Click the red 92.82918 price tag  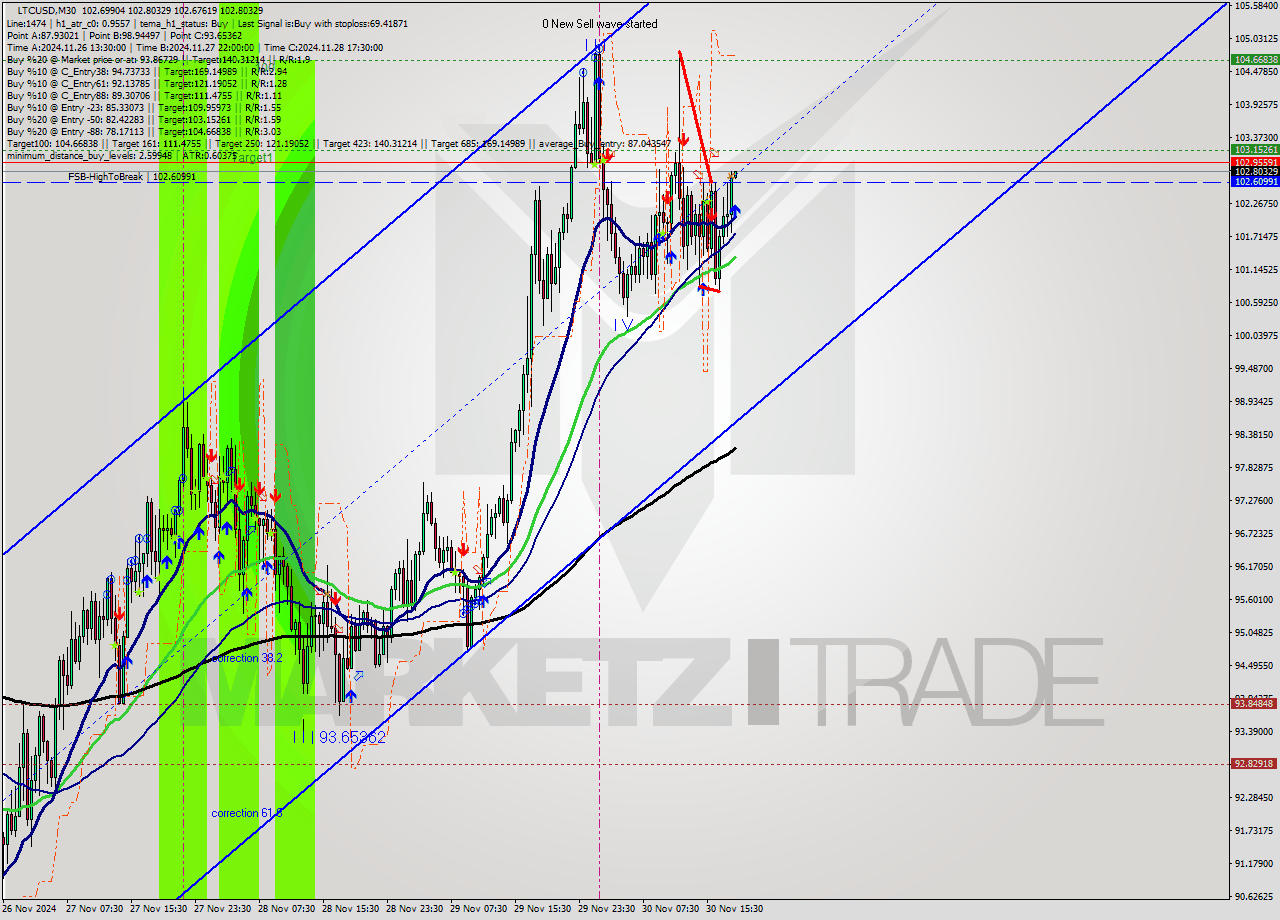(1254, 764)
